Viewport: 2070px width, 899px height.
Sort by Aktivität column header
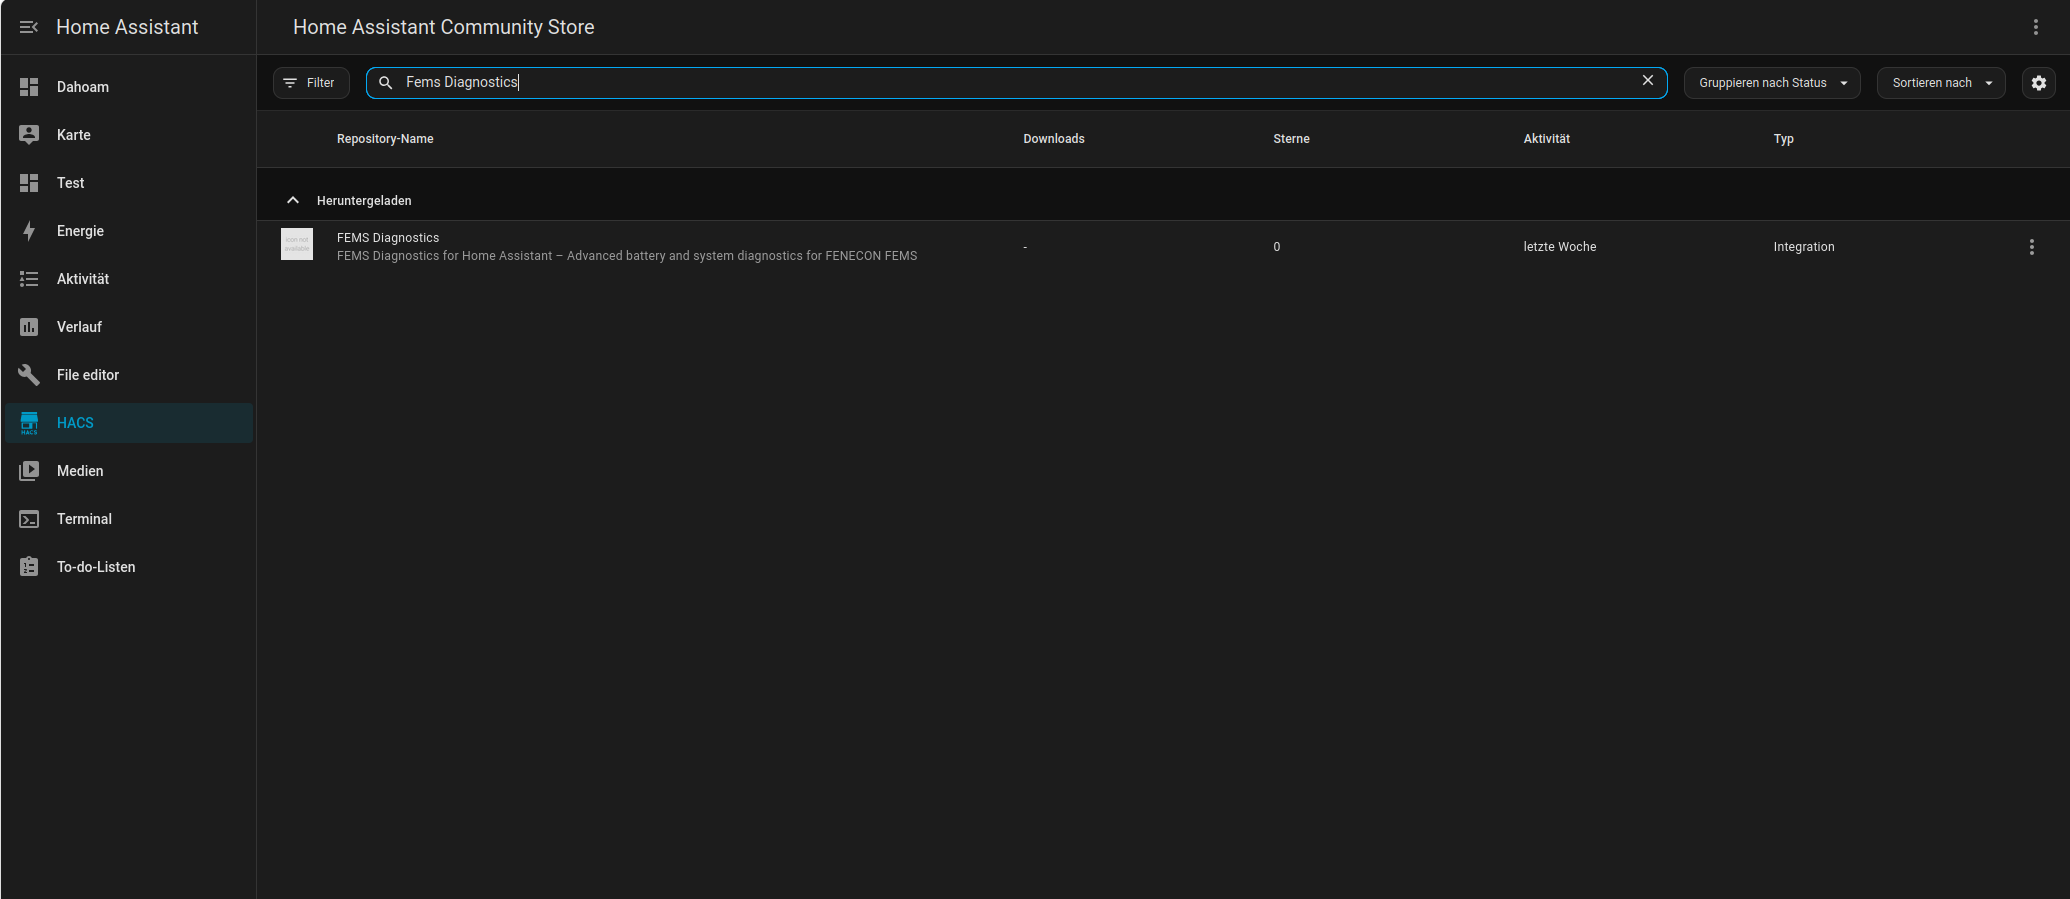click(1547, 139)
